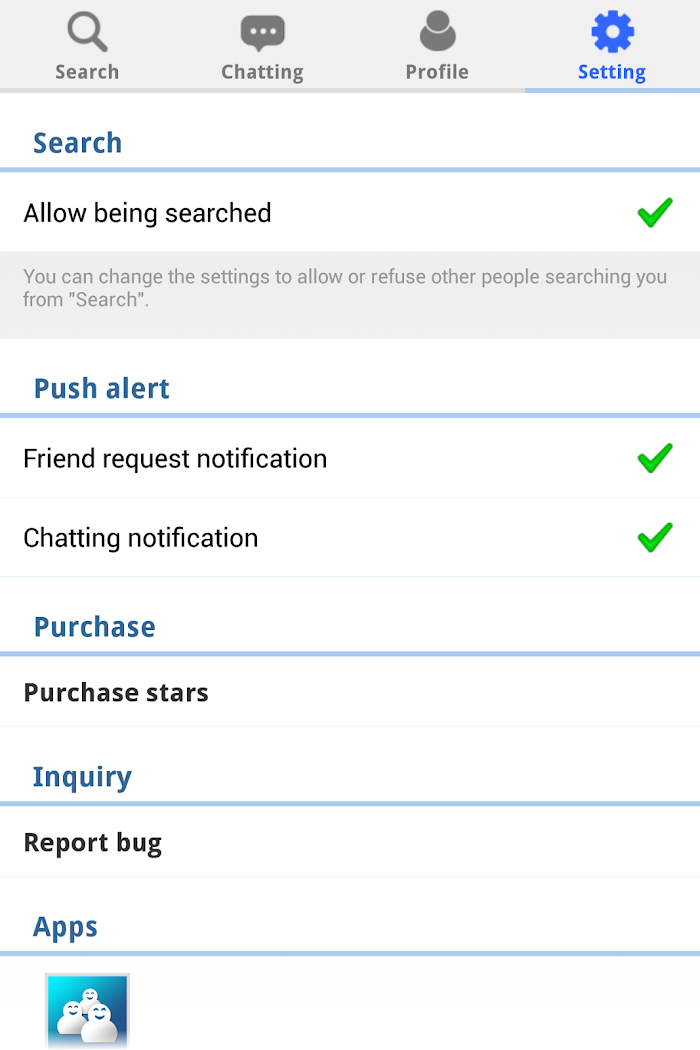
Task: Switch to the Chatting tab label
Action: click(263, 72)
